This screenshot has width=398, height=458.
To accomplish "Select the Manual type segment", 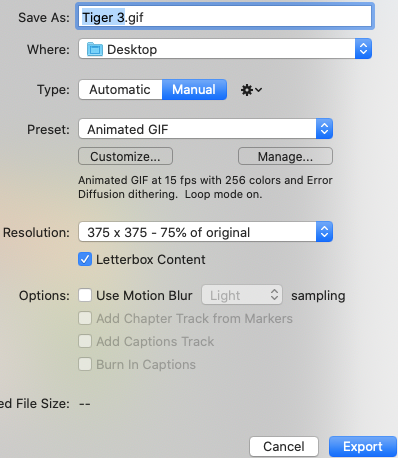I will coord(194,89).
